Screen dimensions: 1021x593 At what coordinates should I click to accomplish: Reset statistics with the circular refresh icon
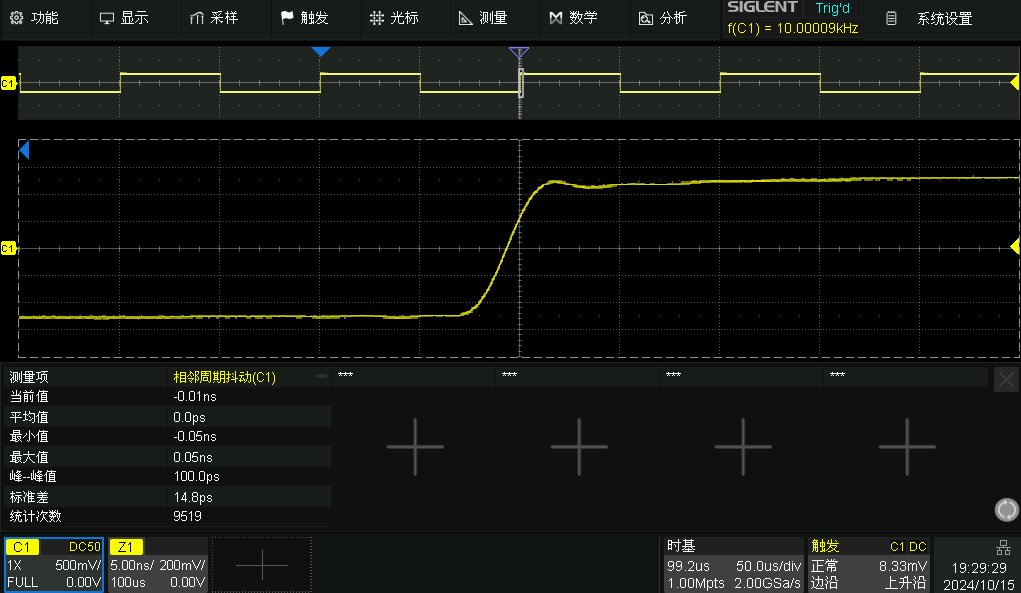(x=1007, y=510)
